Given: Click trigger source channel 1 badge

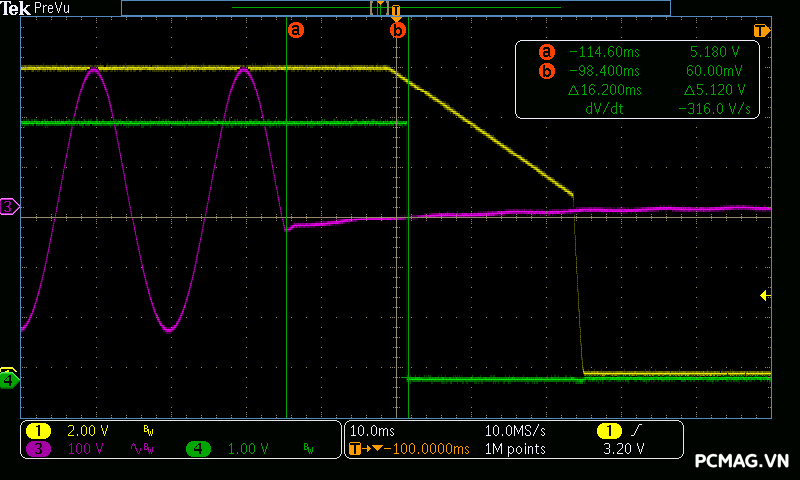Looking at the screenshot, I should pos(608,430).
